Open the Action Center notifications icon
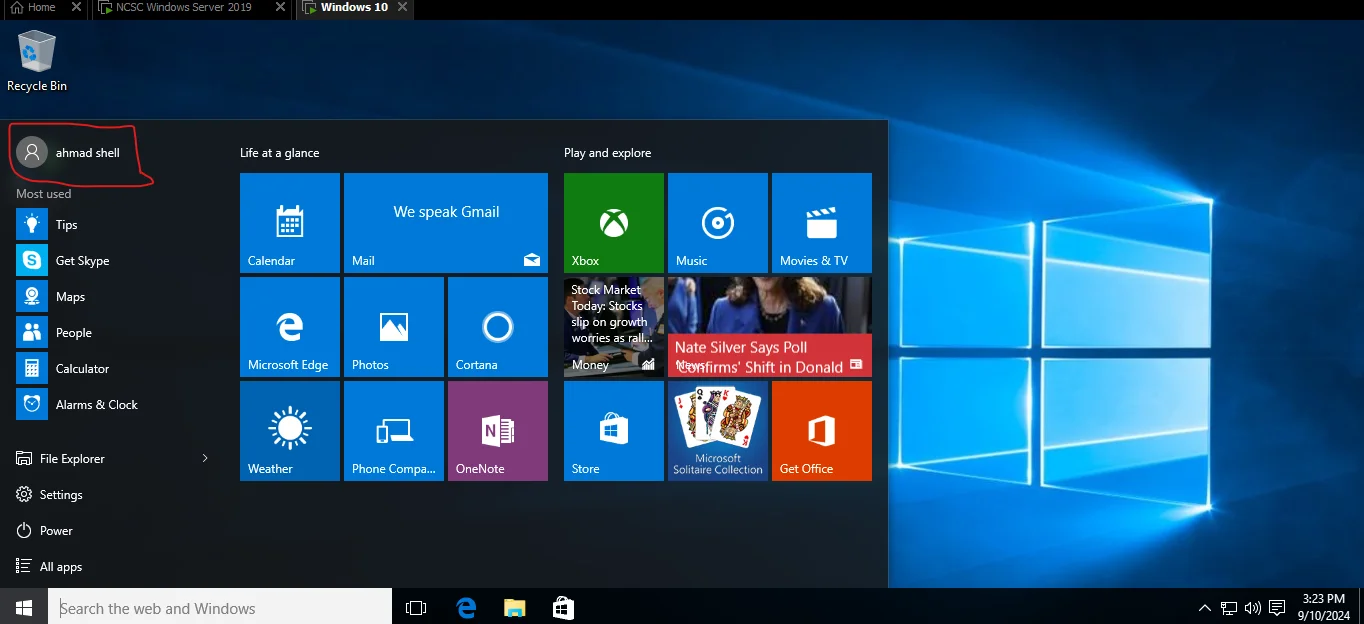Screen dimensions: 1364x624 [1277, 607]
